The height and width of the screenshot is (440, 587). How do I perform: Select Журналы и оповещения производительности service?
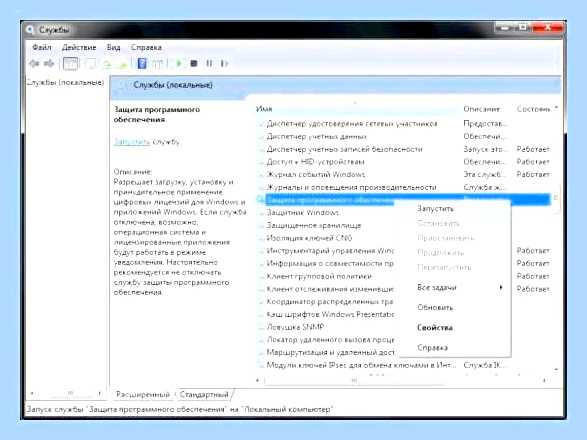(351, 187)
